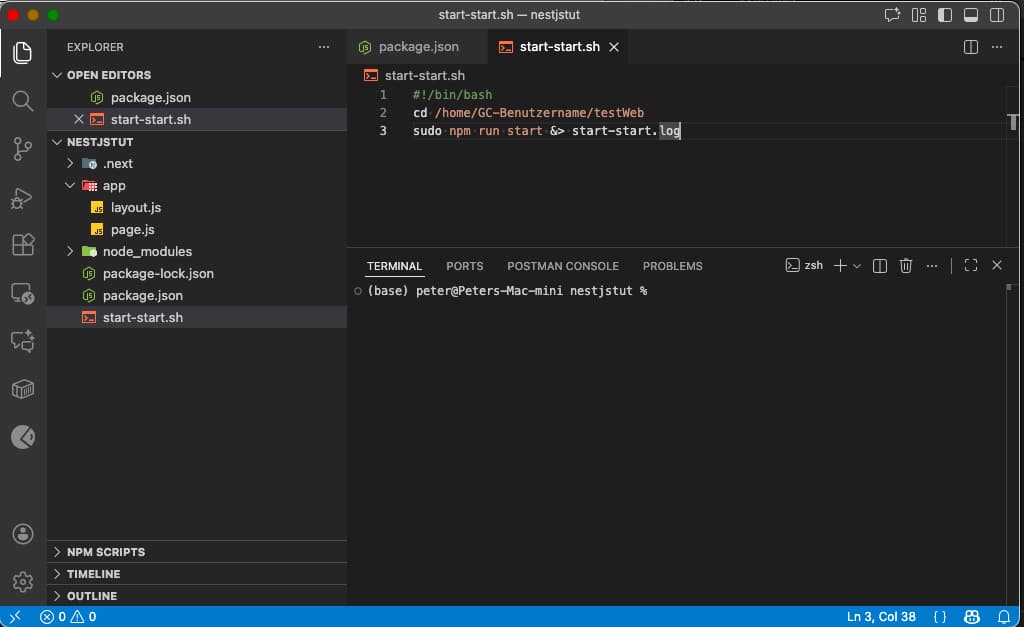Image resolution: width=1024 pixels, height=627 pixels.
Task: Select start-start.sh in the NESTJSTUT tree
Action: click(142, 317)
